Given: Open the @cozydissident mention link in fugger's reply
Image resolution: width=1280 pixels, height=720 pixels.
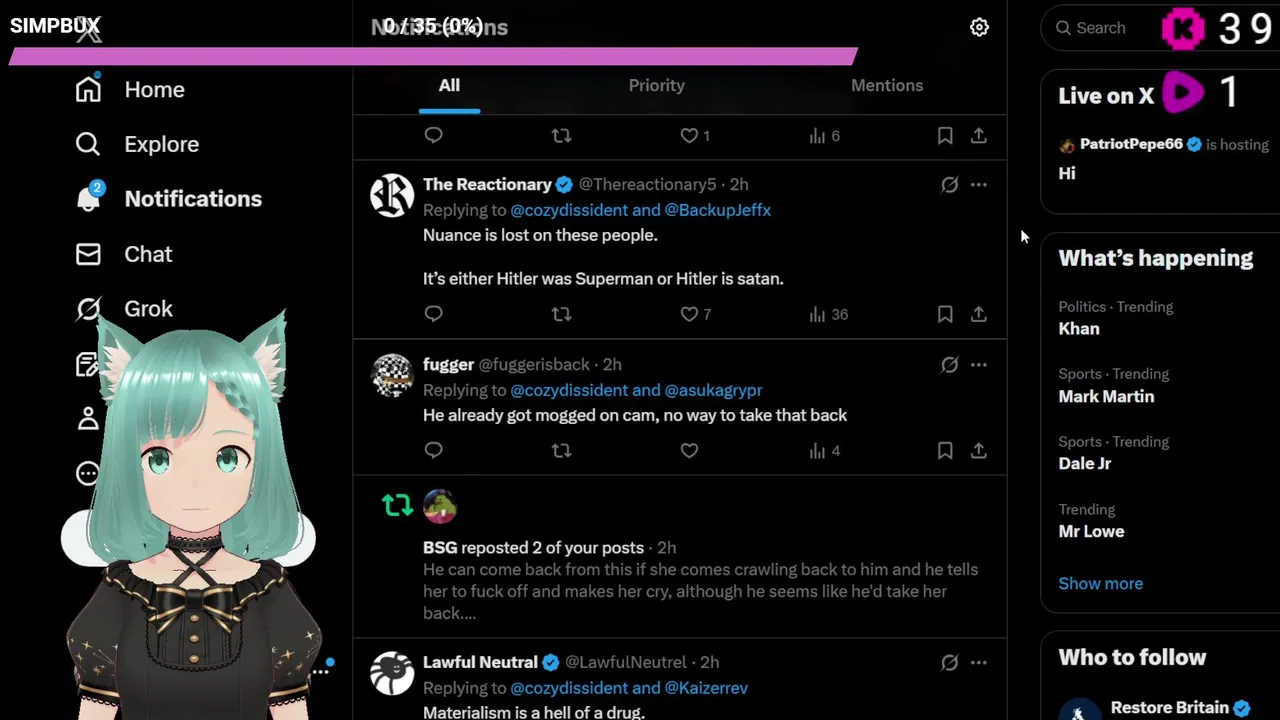Looking at the screenshot, I should [x=569, y=390].
